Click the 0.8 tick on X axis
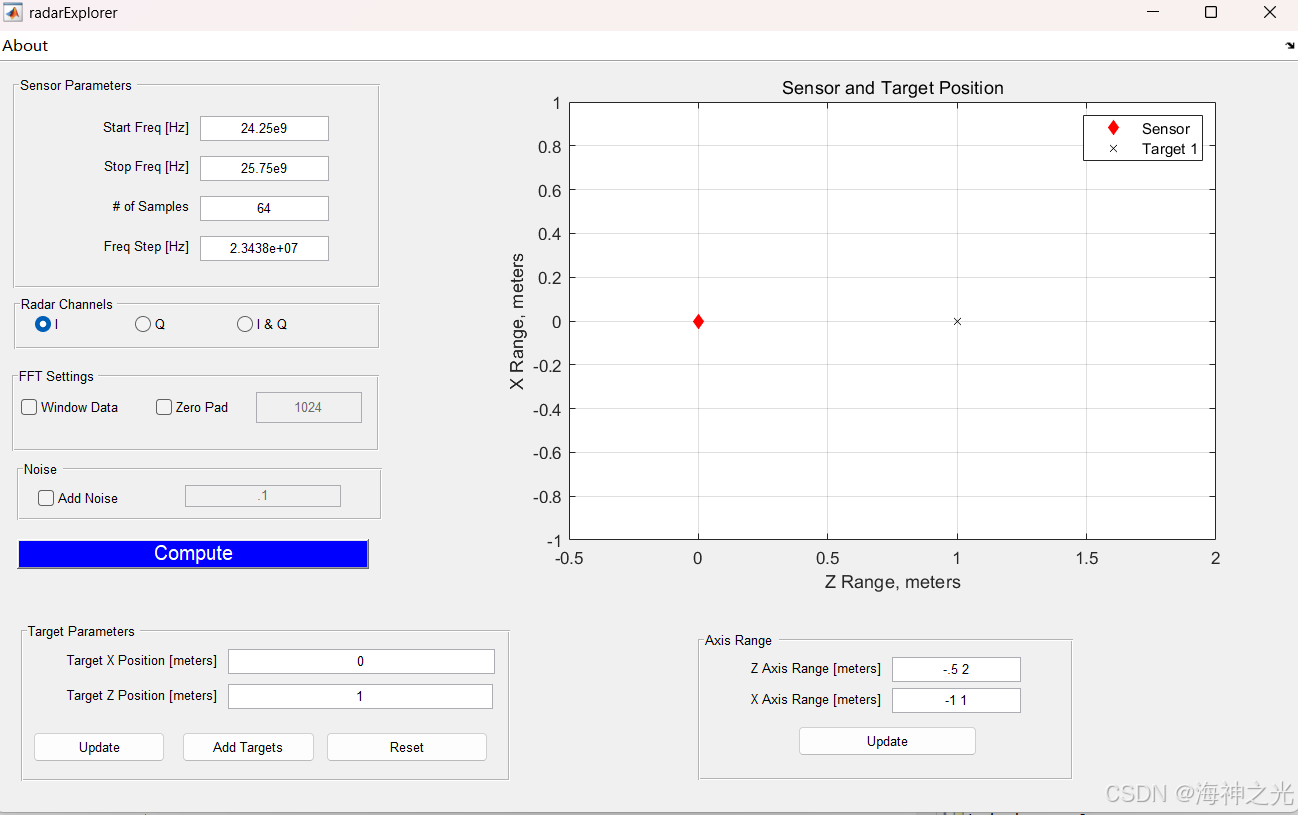Screen dimensions: 1298x815 (x=549, y=147)
